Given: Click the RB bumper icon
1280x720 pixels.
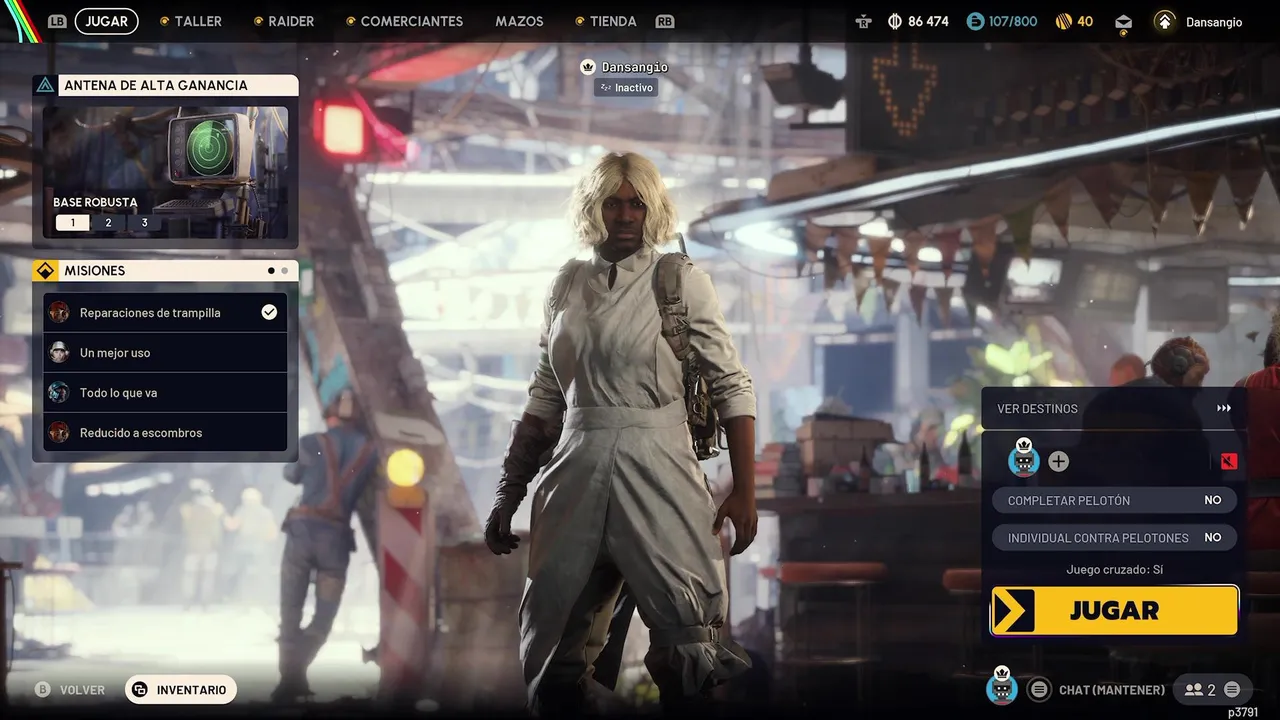Looking at the screenshot, I should click(x=664, y=21).
